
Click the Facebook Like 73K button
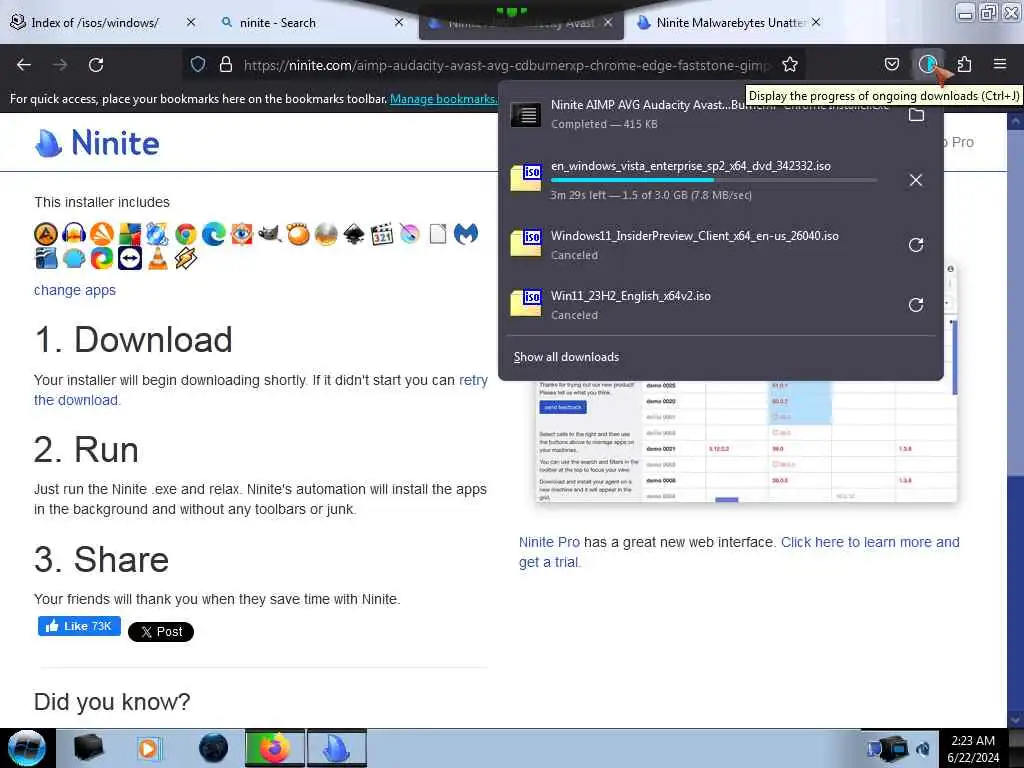pos(79,626)
